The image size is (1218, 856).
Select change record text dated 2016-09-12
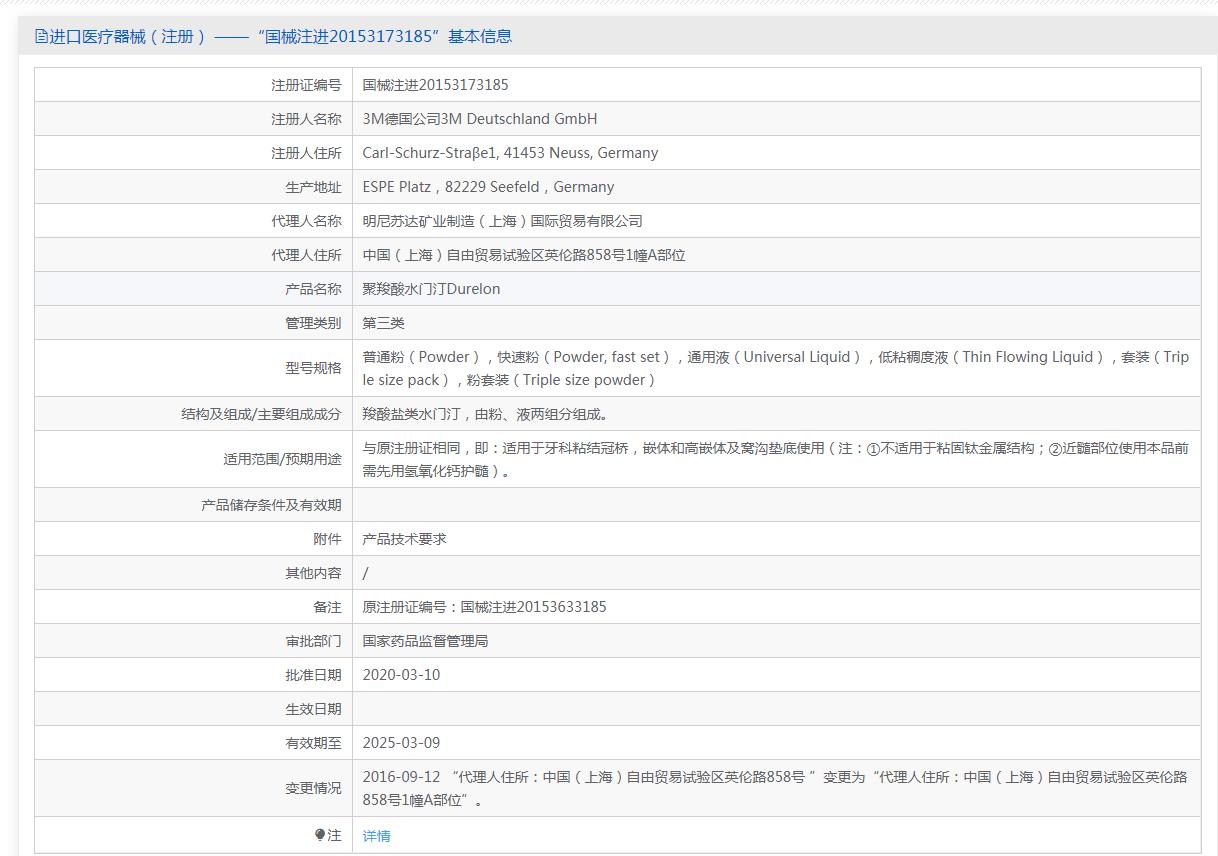[x=775, y=788]
